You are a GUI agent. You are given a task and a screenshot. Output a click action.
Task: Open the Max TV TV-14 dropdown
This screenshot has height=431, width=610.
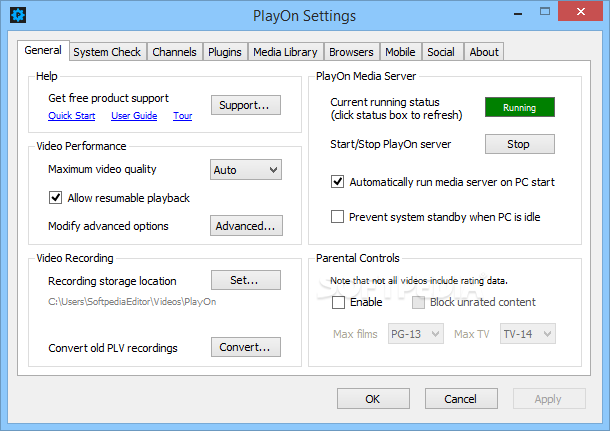(x=528, y=334)
